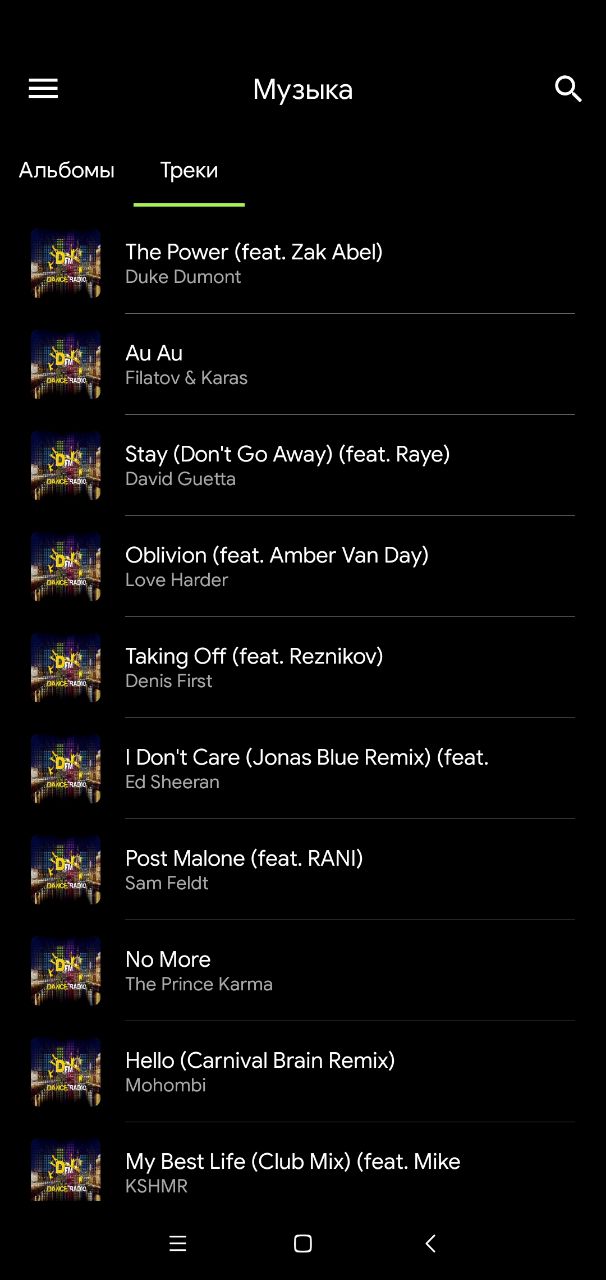Open the hamburger navigation menu
606x1280 pixels.
[x=43, y=89]
